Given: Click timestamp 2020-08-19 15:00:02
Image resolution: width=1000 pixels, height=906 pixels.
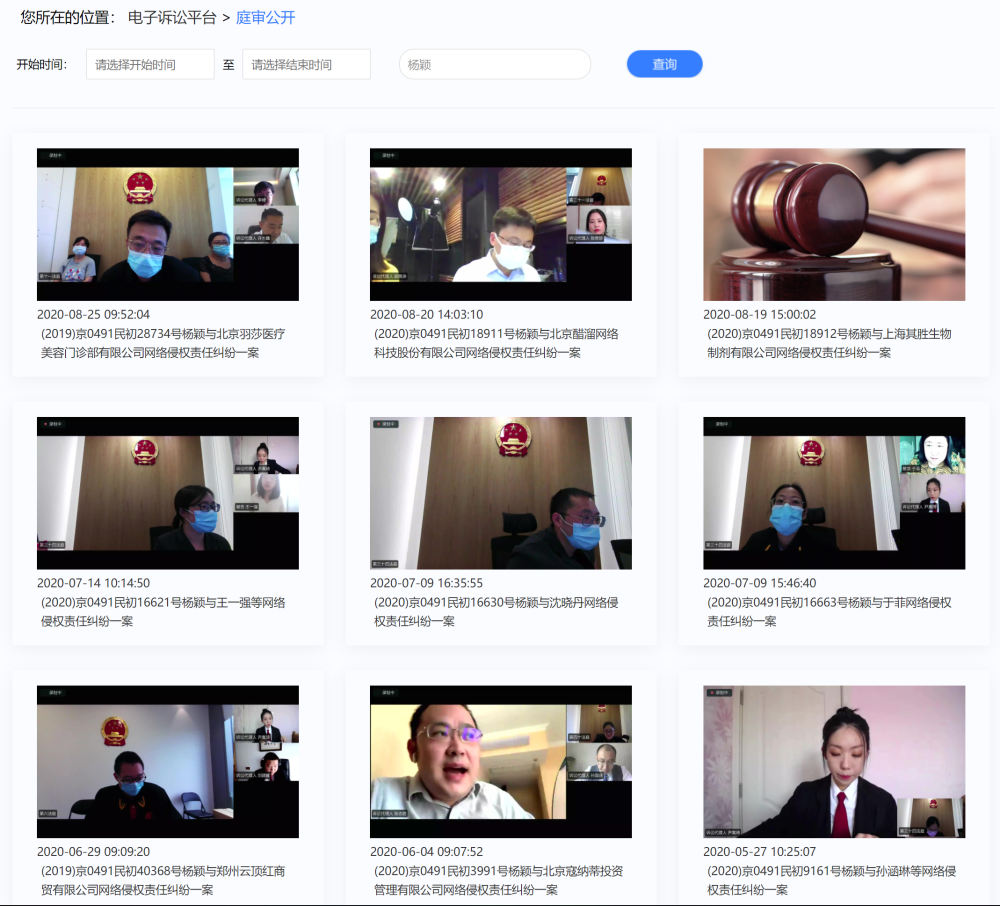Looking at the screenshot, I should coord(760,314).
